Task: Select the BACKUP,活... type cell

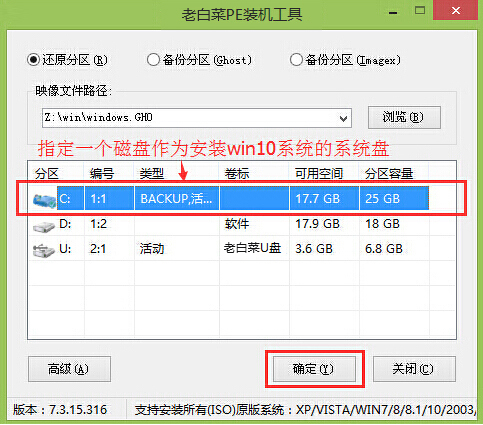Action: pyautogui.click(x=177, y=199)
